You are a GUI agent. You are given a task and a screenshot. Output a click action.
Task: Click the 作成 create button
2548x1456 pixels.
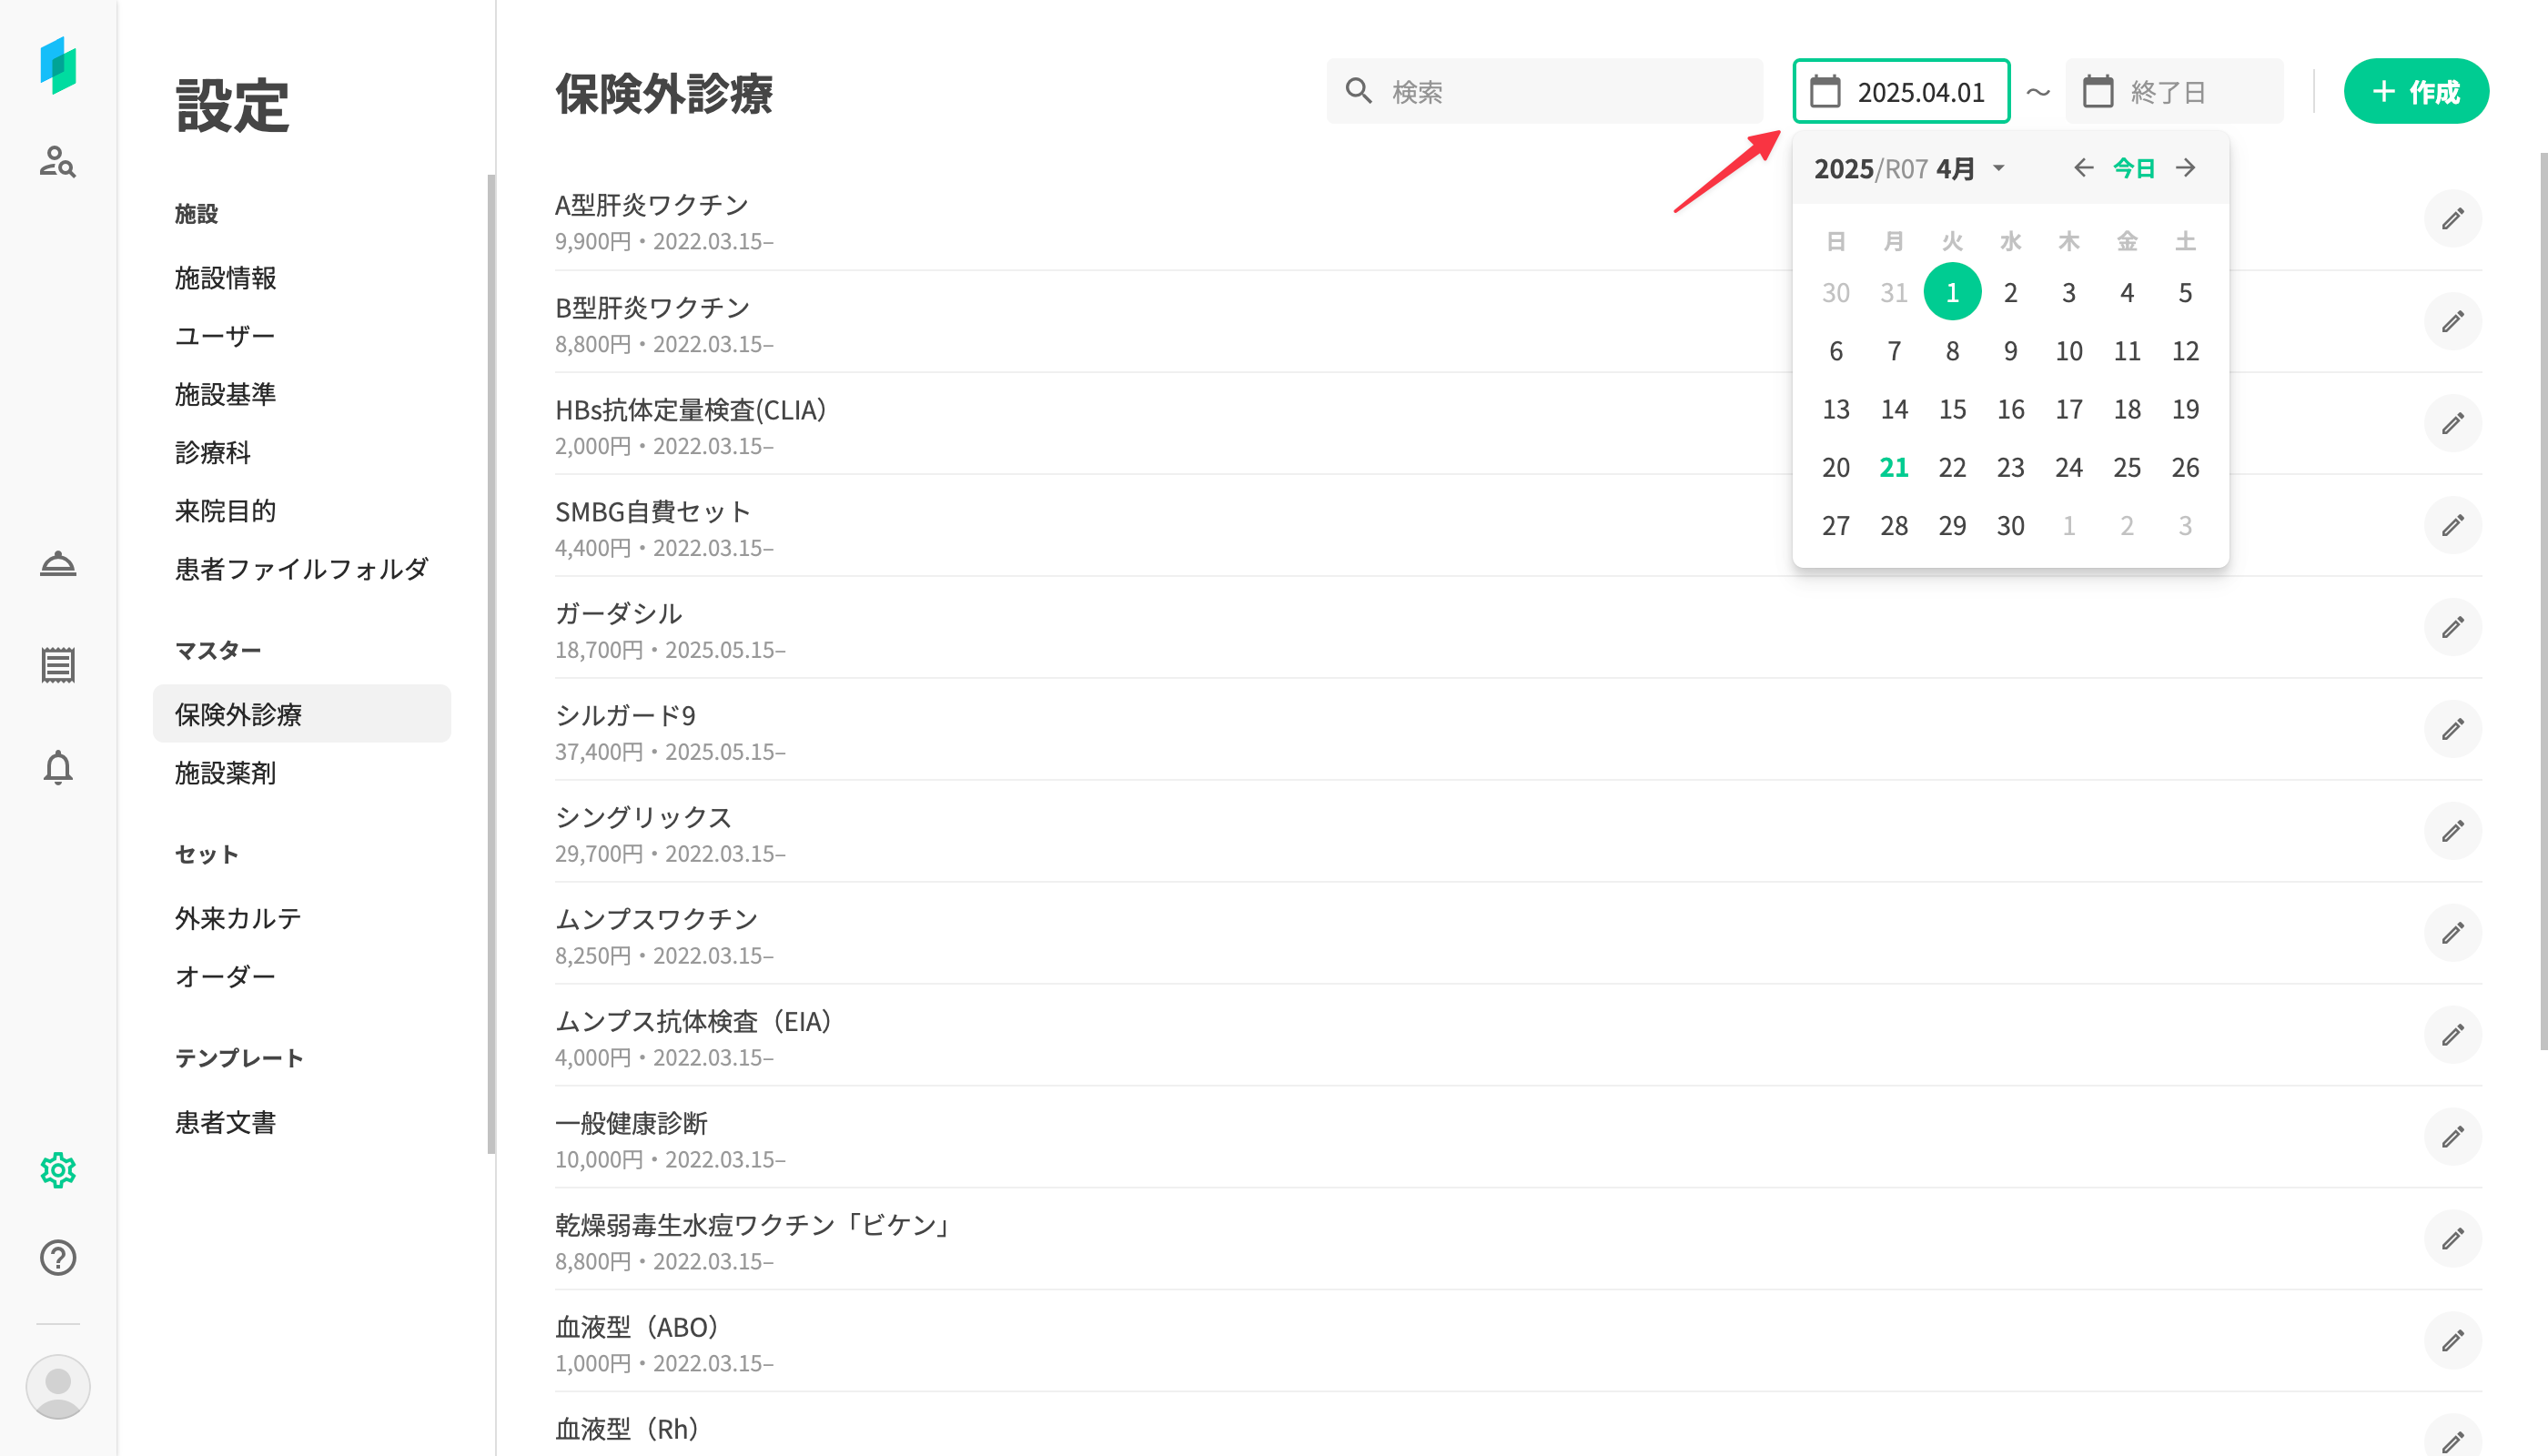coord(2415,92)
